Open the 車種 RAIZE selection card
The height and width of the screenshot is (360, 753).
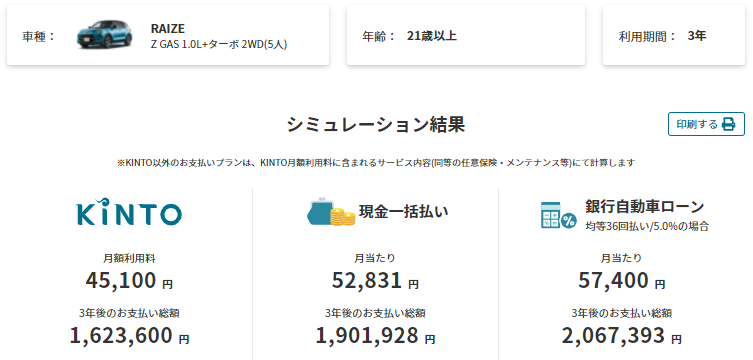168,35
